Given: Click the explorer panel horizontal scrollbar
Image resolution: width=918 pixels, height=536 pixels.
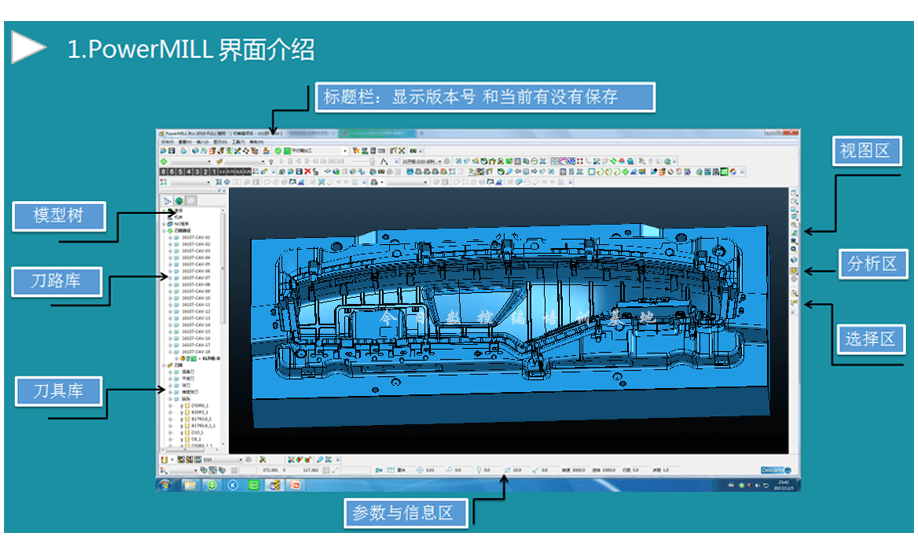Looking at the screenshot, I should tap(186, 450).
